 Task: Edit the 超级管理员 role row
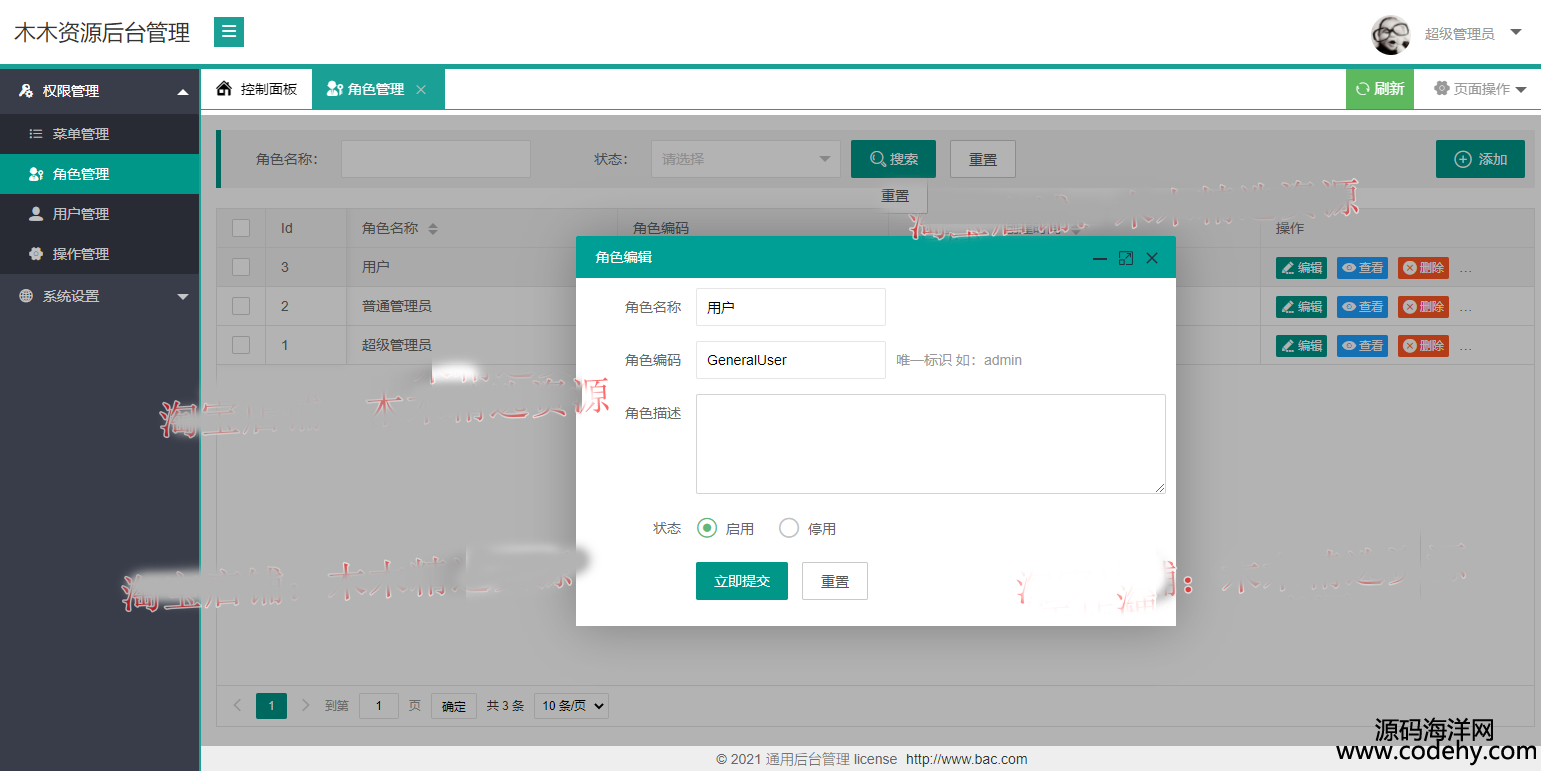pyautogui.click(x=1301, y=346)
